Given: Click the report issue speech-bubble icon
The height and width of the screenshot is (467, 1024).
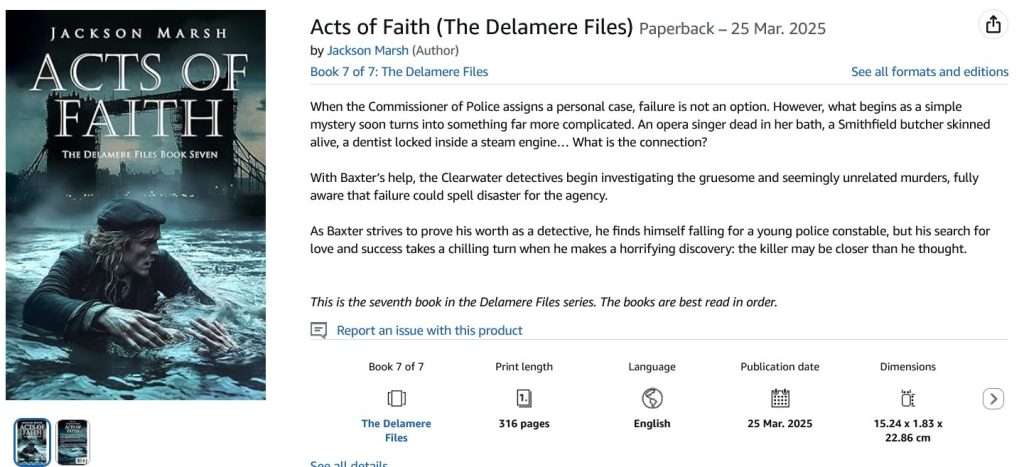Looking at the screenshot, I should pyautogui.click(x=319, y=330).
